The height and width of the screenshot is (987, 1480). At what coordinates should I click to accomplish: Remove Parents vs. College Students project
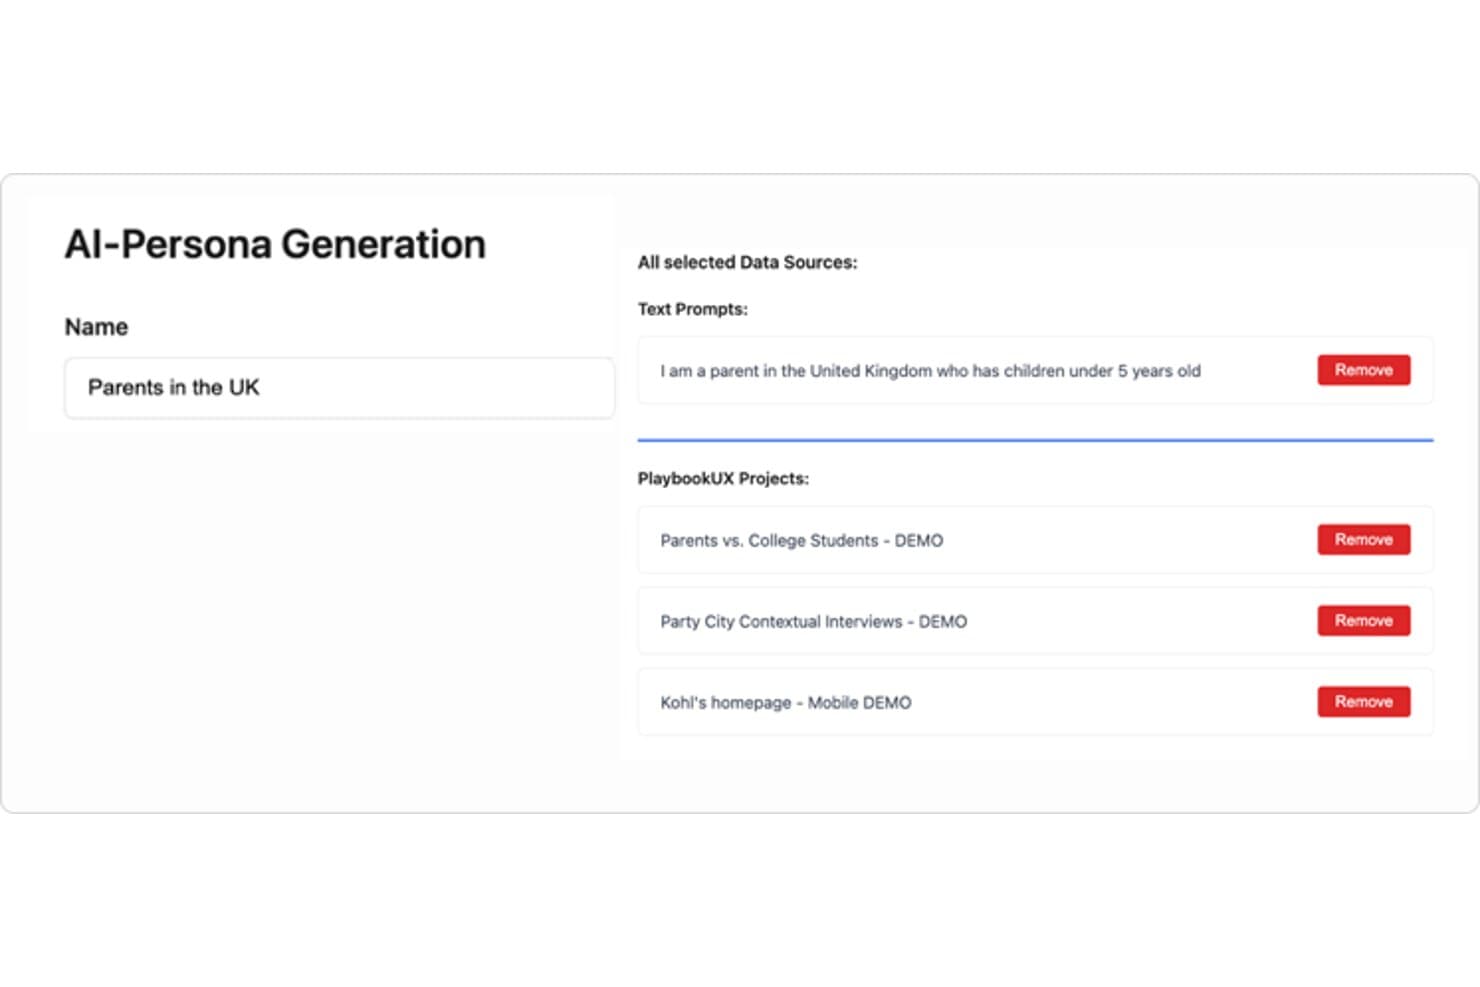click(1363, 540)
